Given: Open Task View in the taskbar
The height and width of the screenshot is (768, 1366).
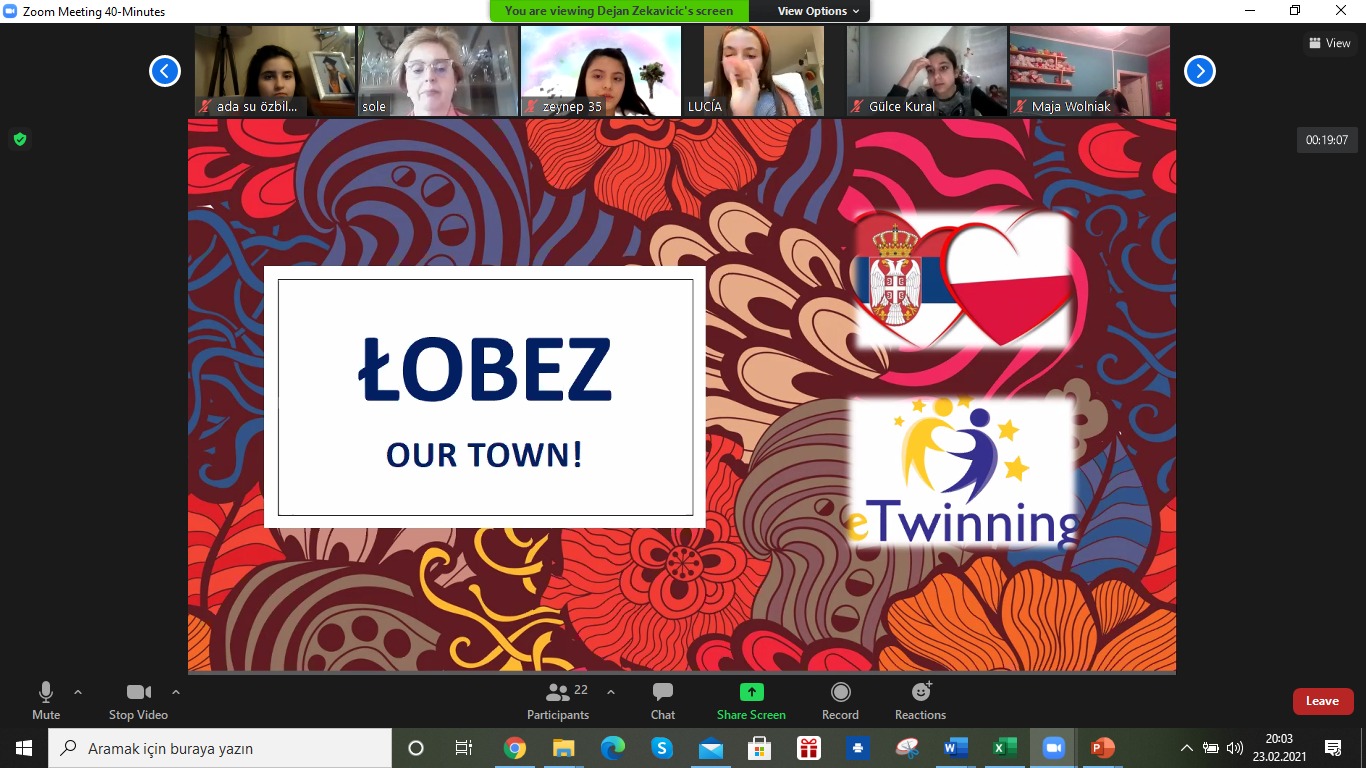Looking at the screenshot, I should (464, 748).
